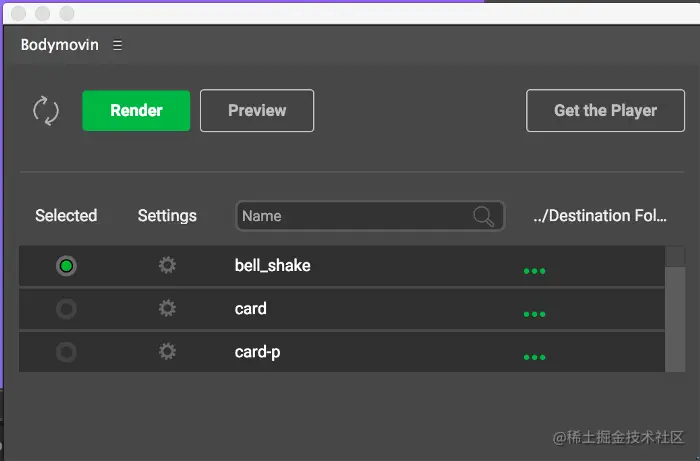Click the Preview button

click(x=257, y=111)
